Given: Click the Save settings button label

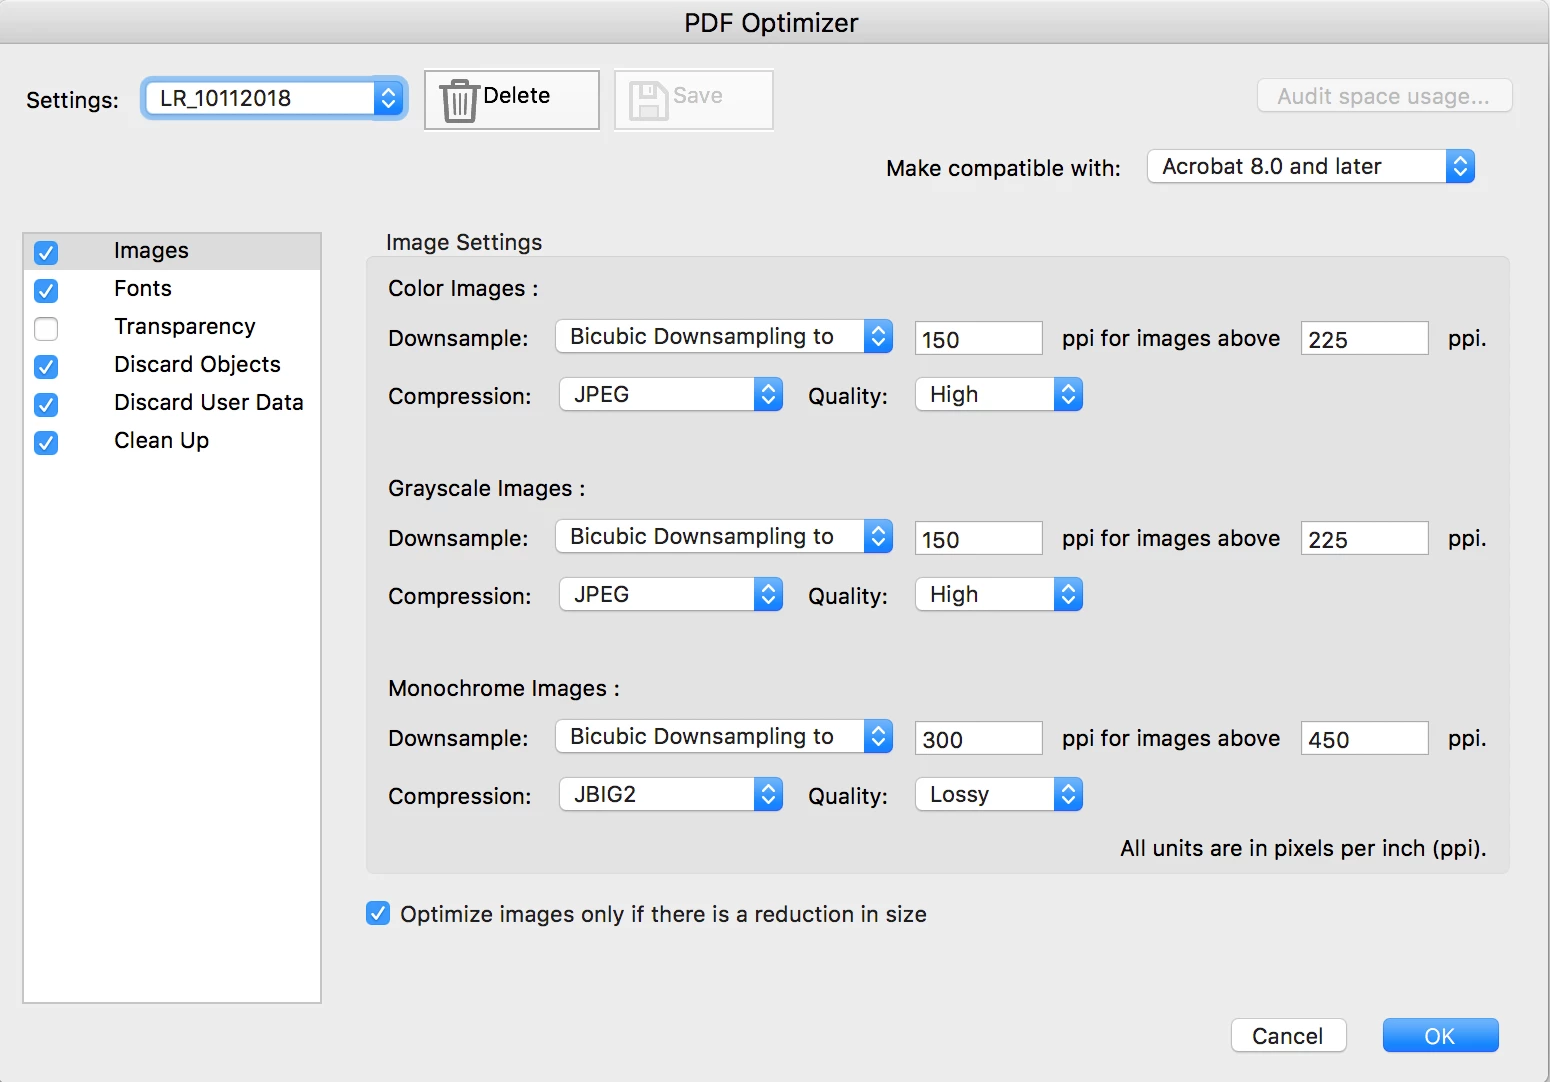Looking at the screenshot, I should pos(698,96).
